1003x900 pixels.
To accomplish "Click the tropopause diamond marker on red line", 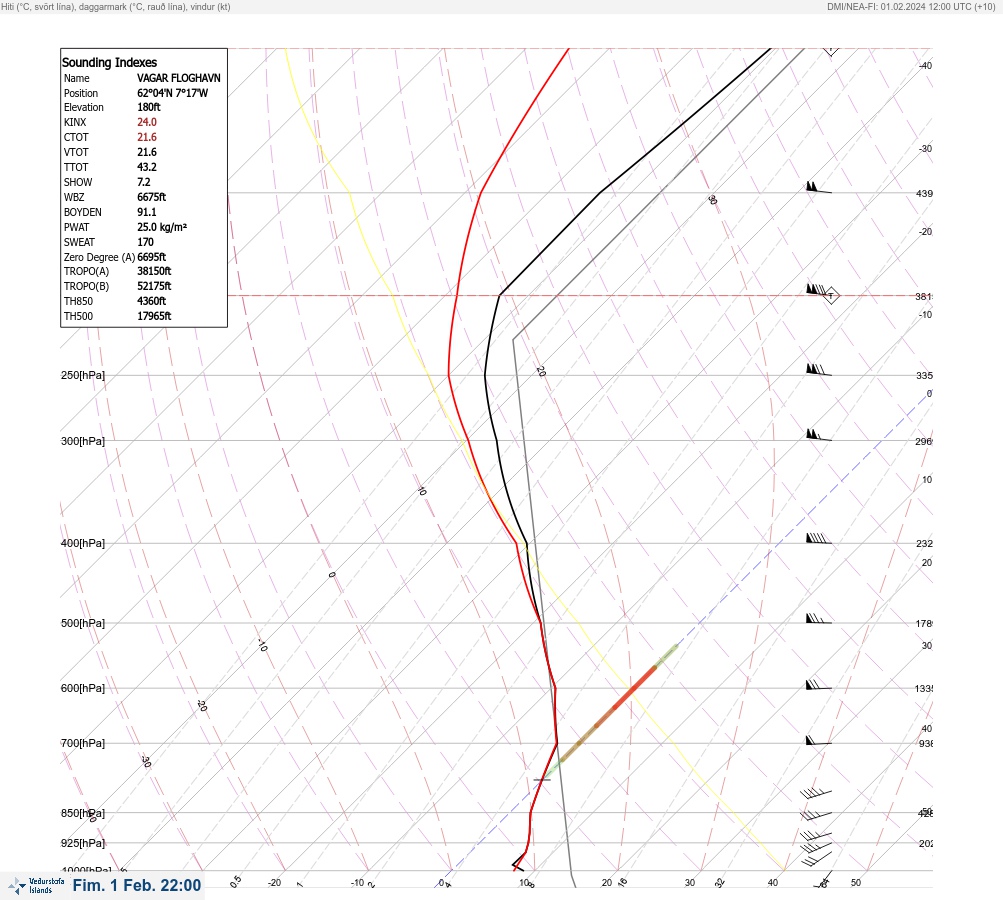I will (x=831, y=296).
